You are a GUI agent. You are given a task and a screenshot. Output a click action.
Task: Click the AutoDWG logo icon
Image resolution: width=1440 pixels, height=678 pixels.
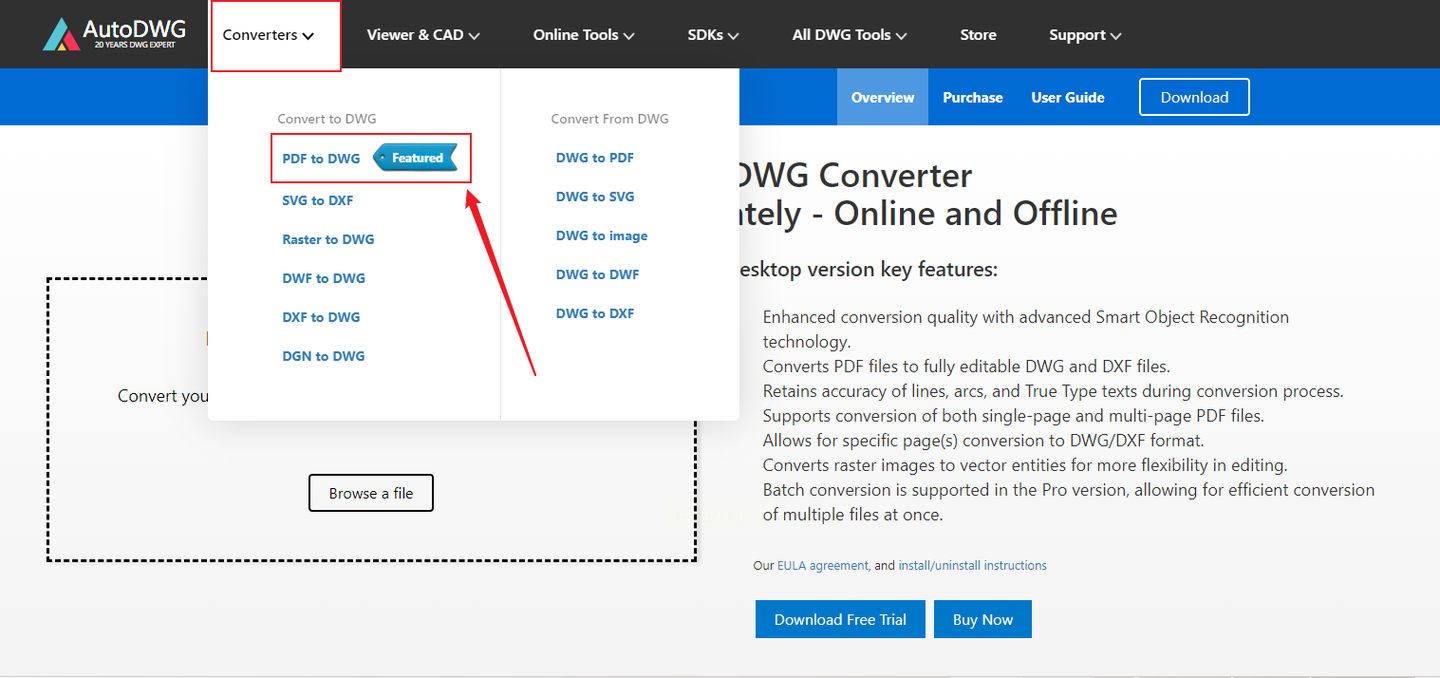62,34
